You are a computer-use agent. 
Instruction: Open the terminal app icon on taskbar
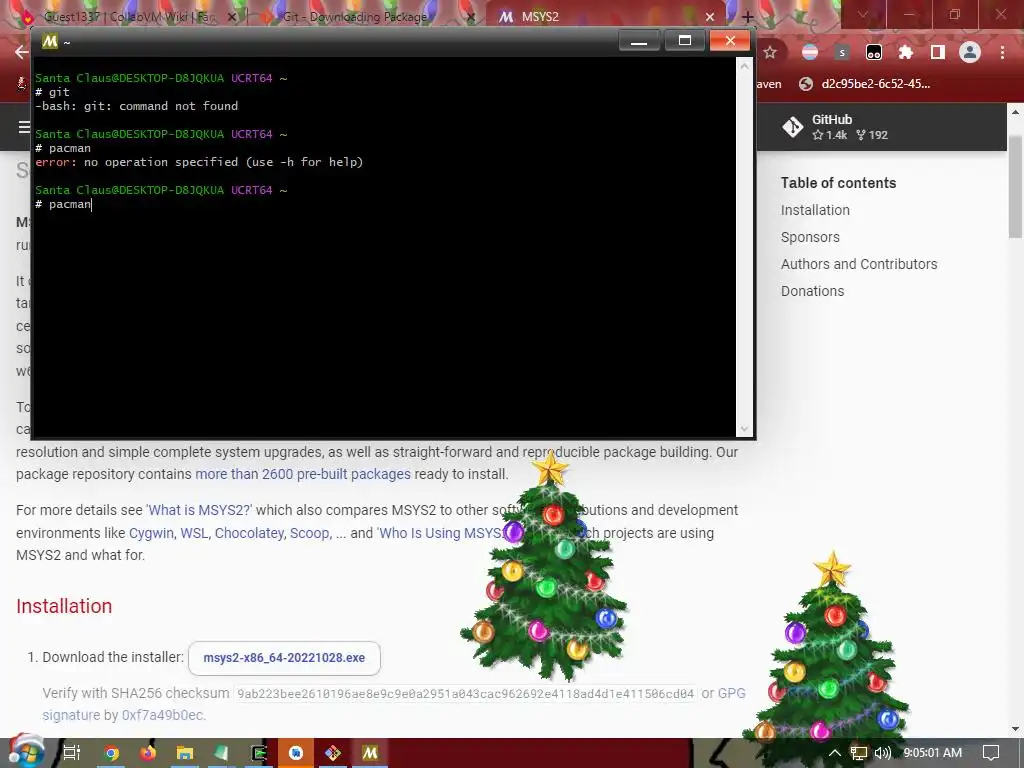(259, 753)
